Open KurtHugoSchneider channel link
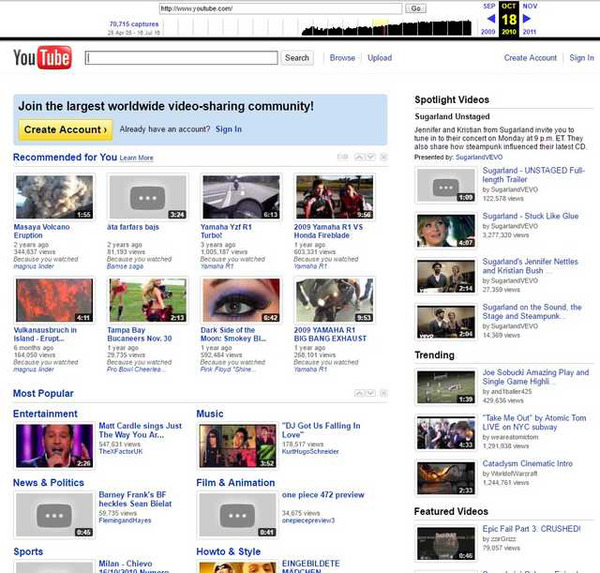Screen dimensions: 600x573 [310, 452]
